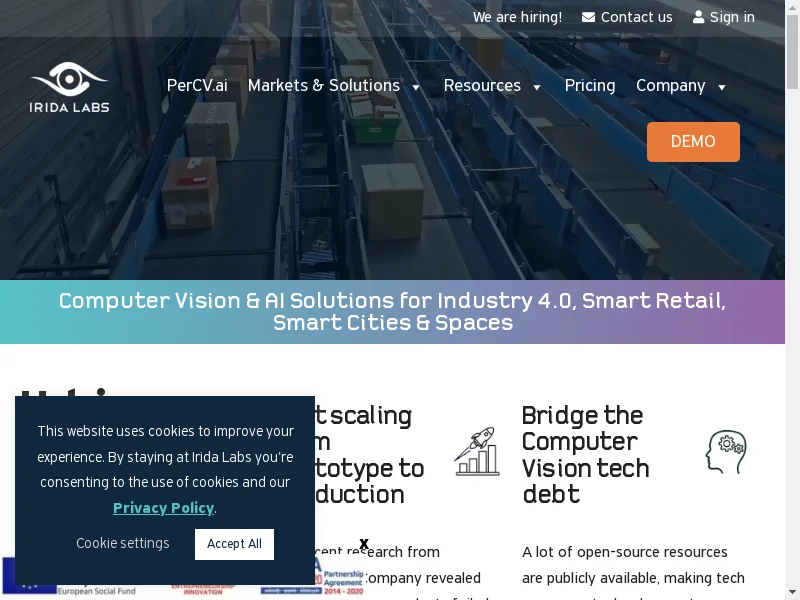Close the cookie banner with the x

pos(364,543)
